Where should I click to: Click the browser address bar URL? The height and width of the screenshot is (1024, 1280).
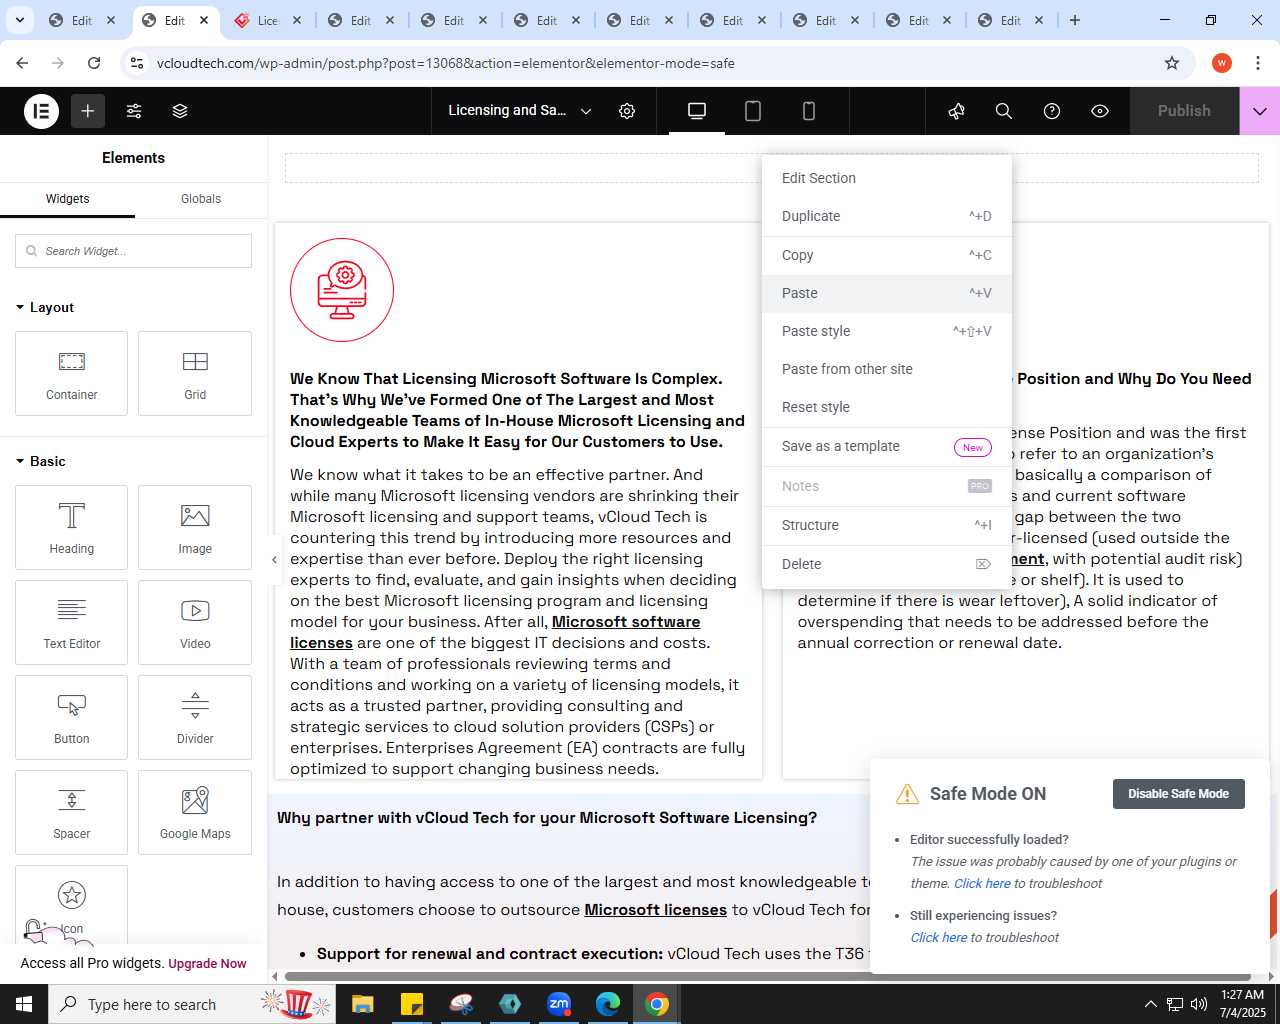445,63
